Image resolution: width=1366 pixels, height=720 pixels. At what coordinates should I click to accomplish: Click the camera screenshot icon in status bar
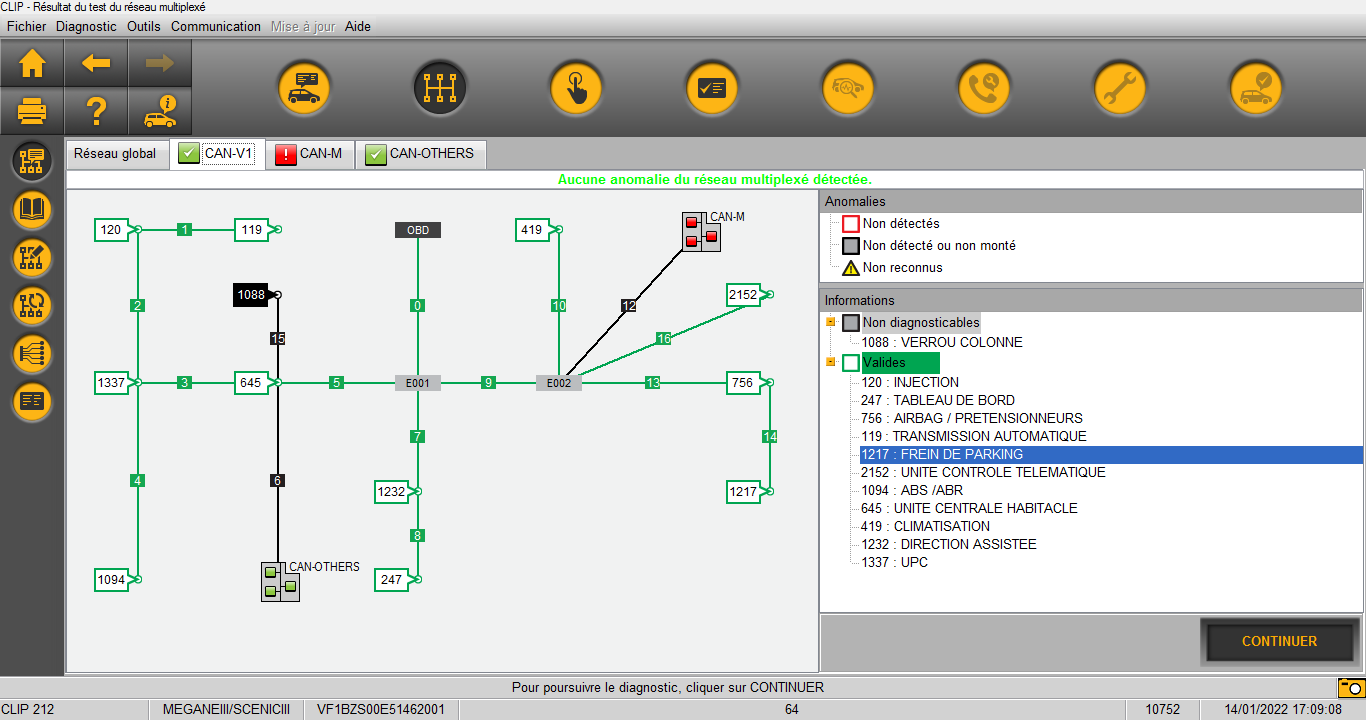coord(1351,687)
